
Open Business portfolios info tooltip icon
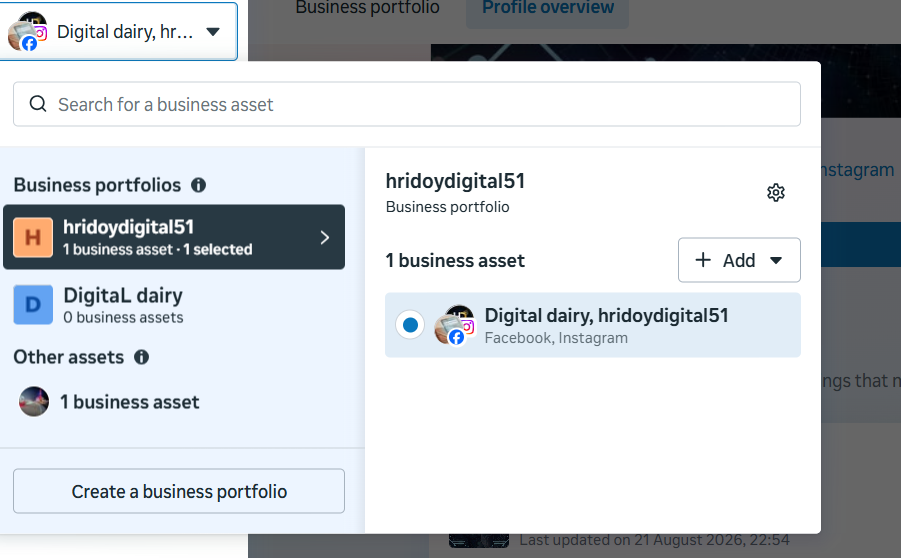(x=198, y=185)
